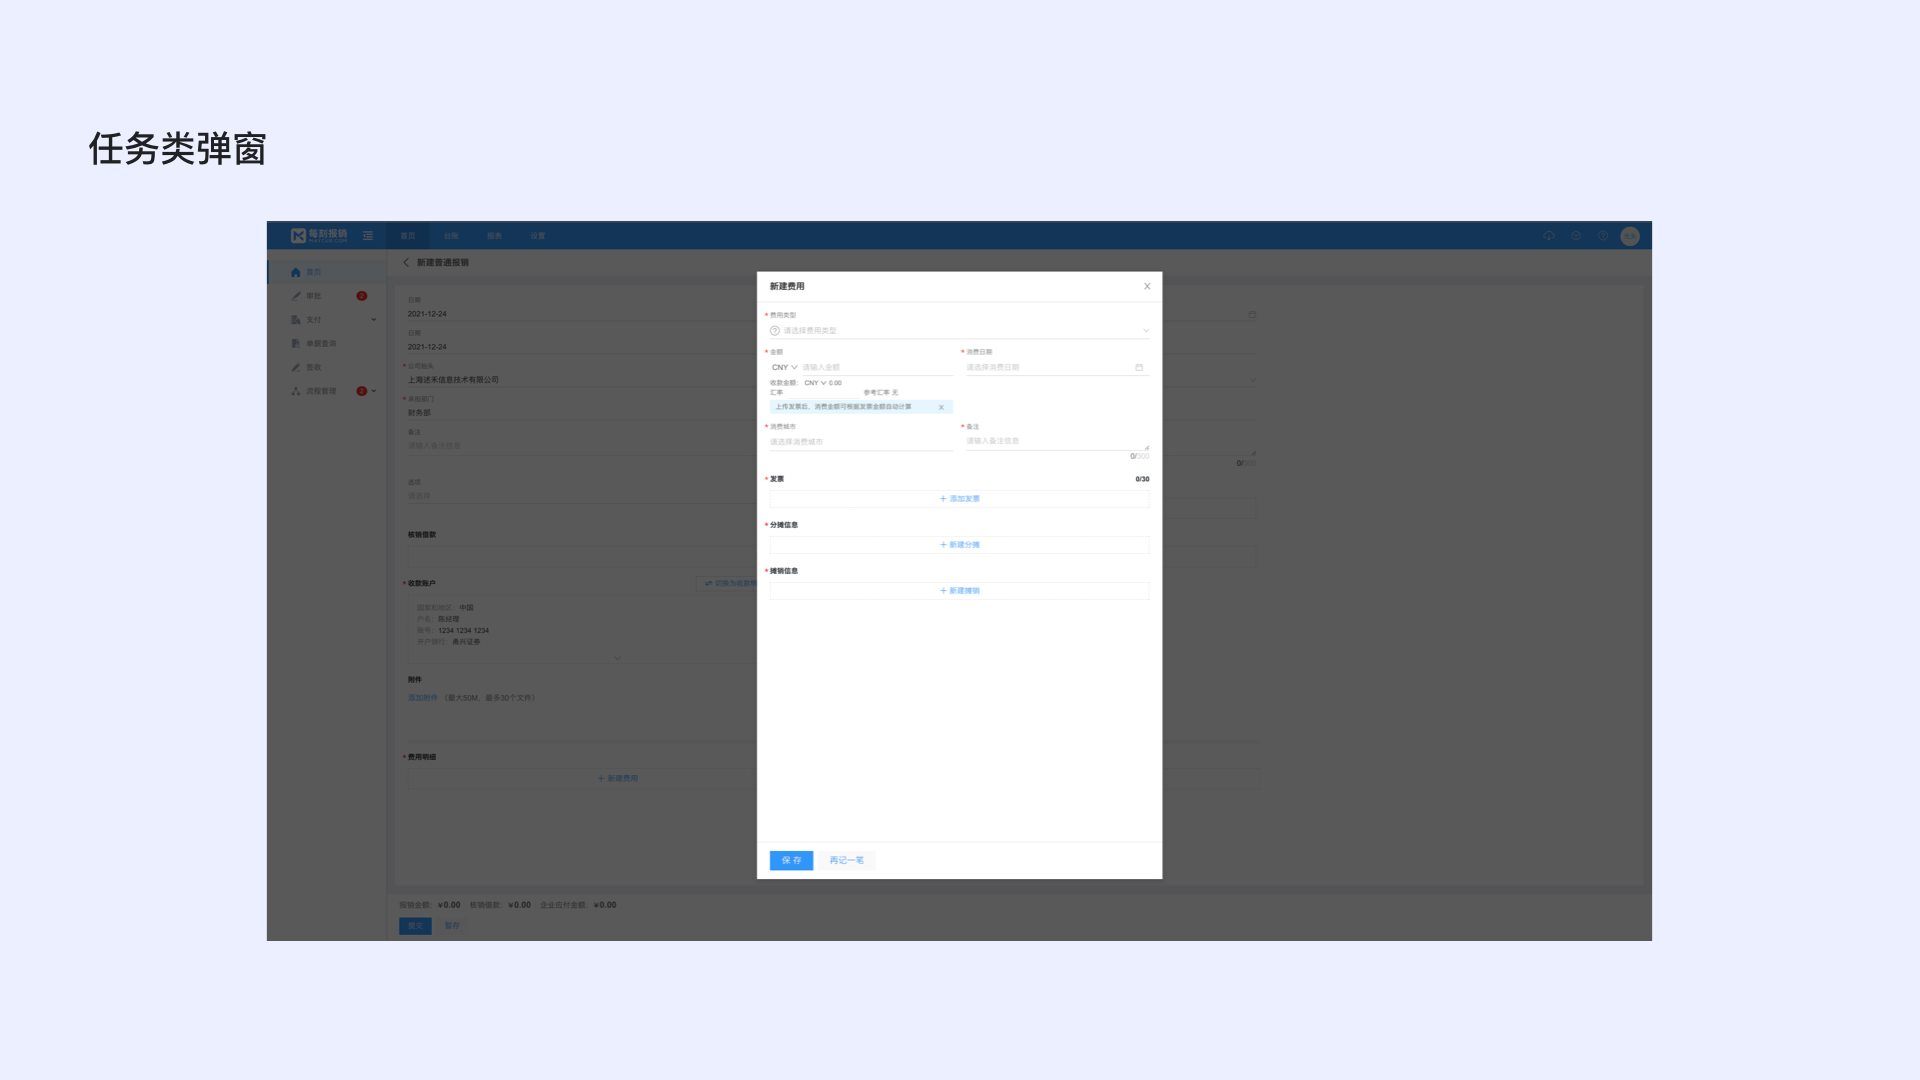
Task: Click the 首页 home icon in sidebar
Action: pos(296,272)
